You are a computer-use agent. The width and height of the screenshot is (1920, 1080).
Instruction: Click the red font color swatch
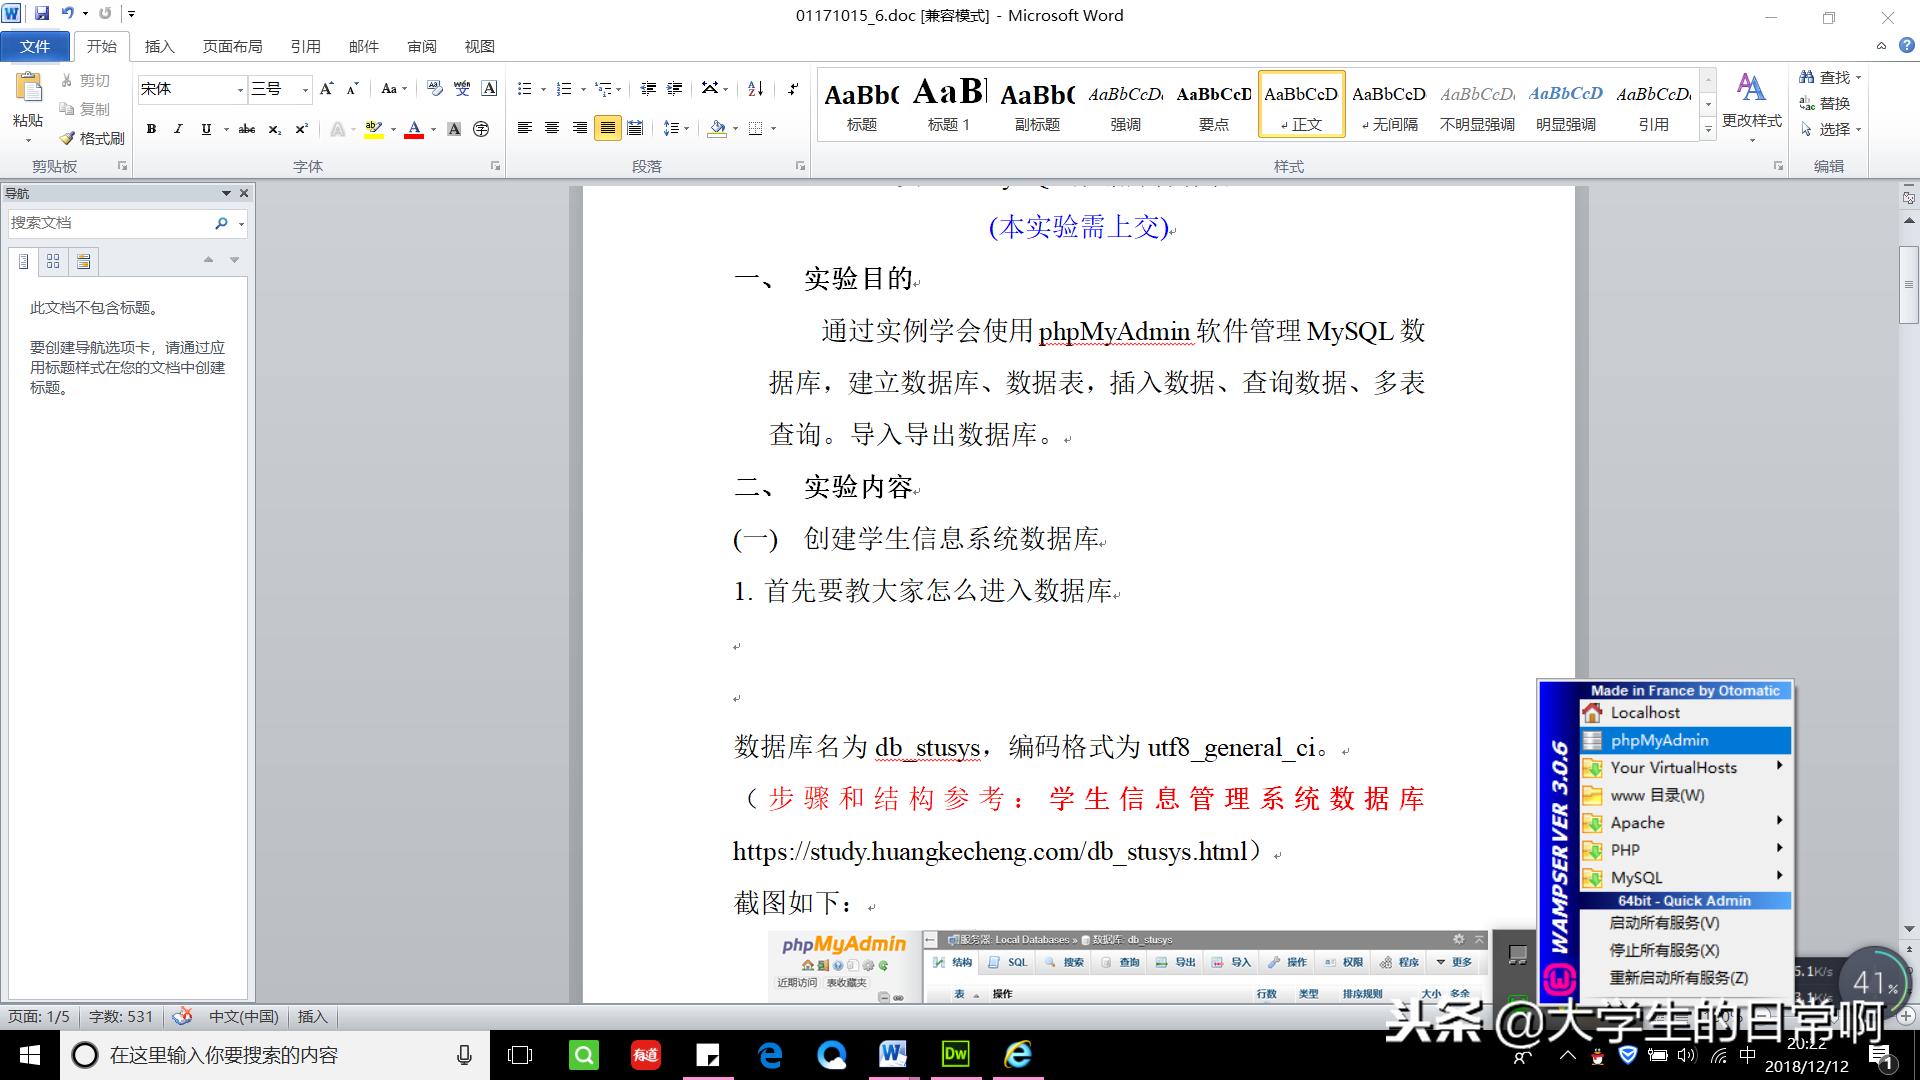[x=414, y=133]
